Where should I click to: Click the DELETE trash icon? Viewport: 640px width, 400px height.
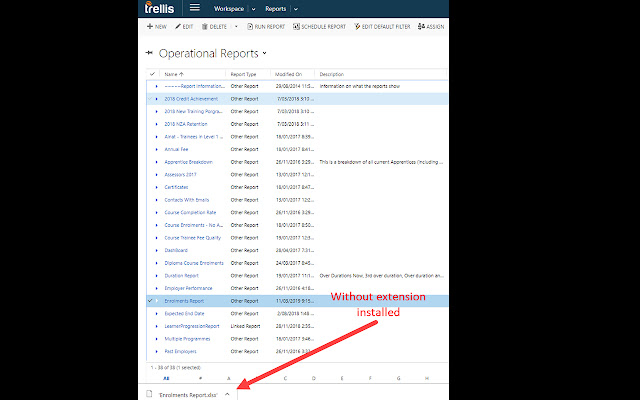click(205, 27)
